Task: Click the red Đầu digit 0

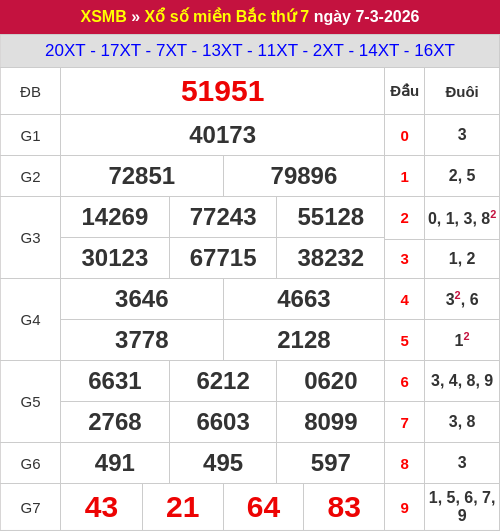Action: click(404, 136)
